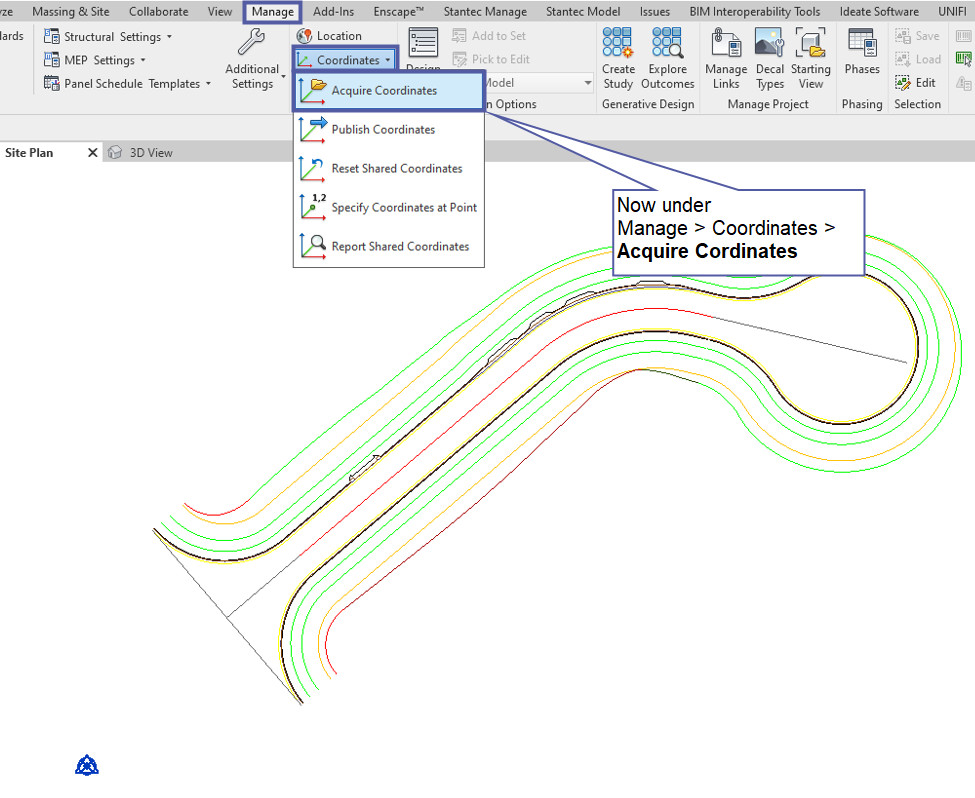This screenshot has height=798, width=975.
Task: Click the Edit selection button
Action: [916, 83]
